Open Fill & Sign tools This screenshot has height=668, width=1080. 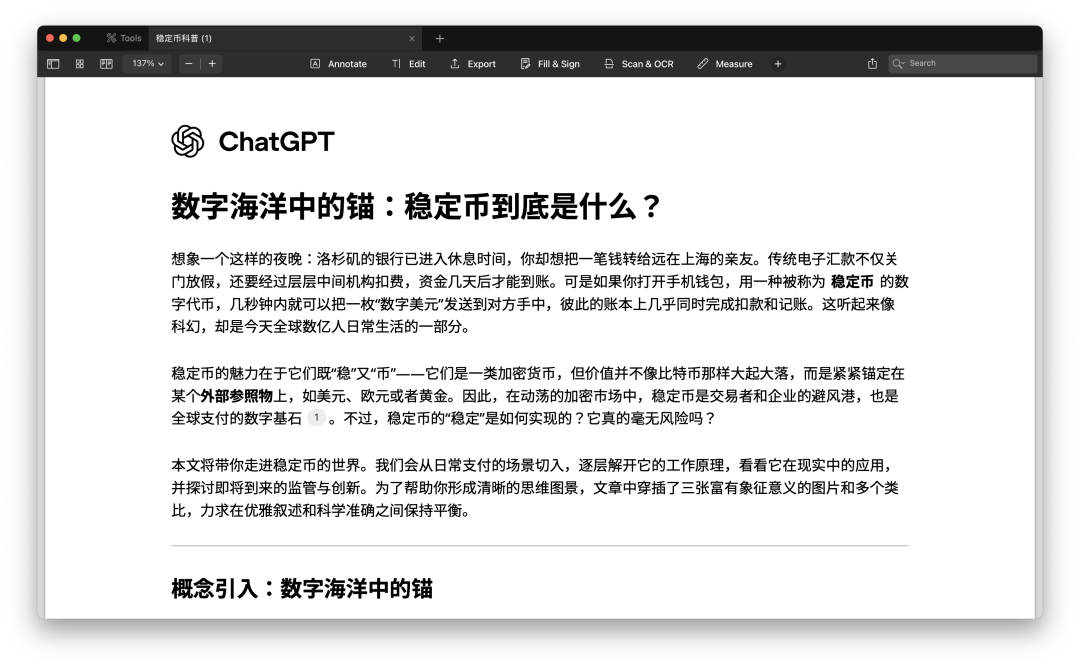[550, 64]
